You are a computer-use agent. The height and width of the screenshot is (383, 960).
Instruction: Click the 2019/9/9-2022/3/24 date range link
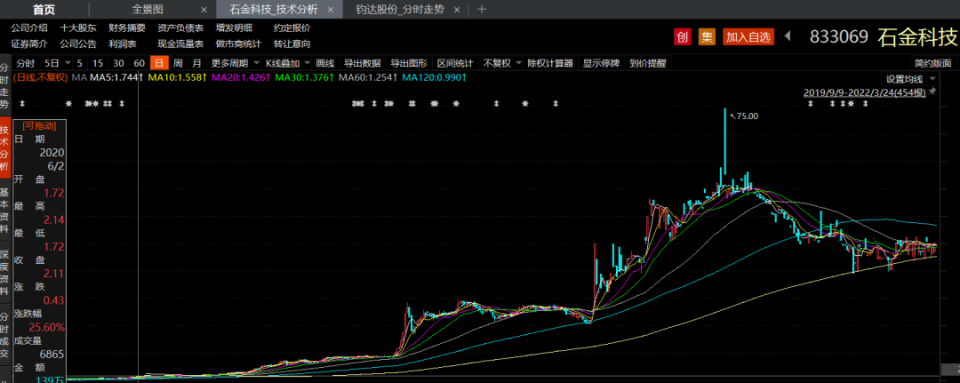pos(864,92)
